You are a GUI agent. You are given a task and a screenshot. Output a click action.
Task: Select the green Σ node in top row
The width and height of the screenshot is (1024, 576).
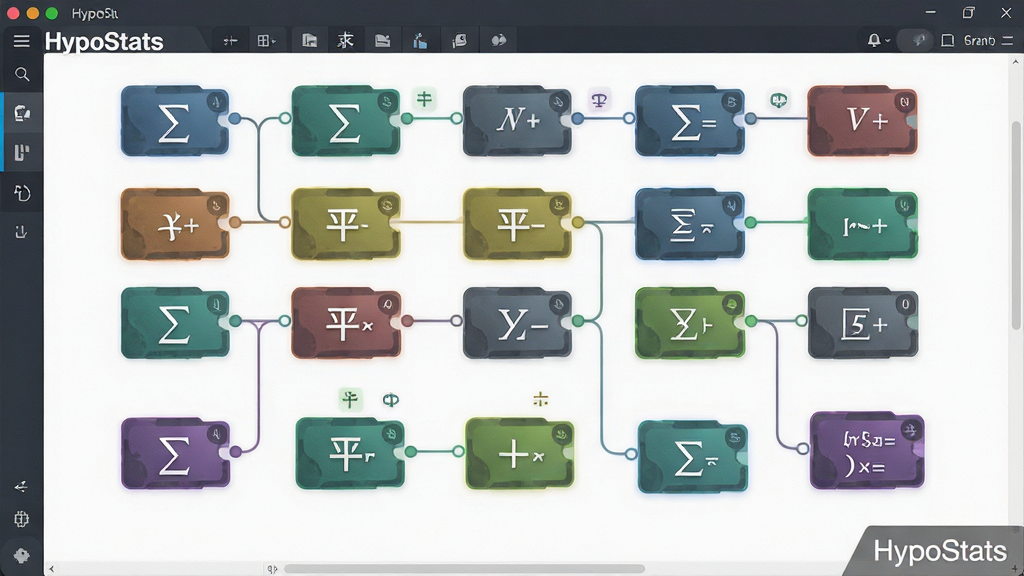coord(345,121)
